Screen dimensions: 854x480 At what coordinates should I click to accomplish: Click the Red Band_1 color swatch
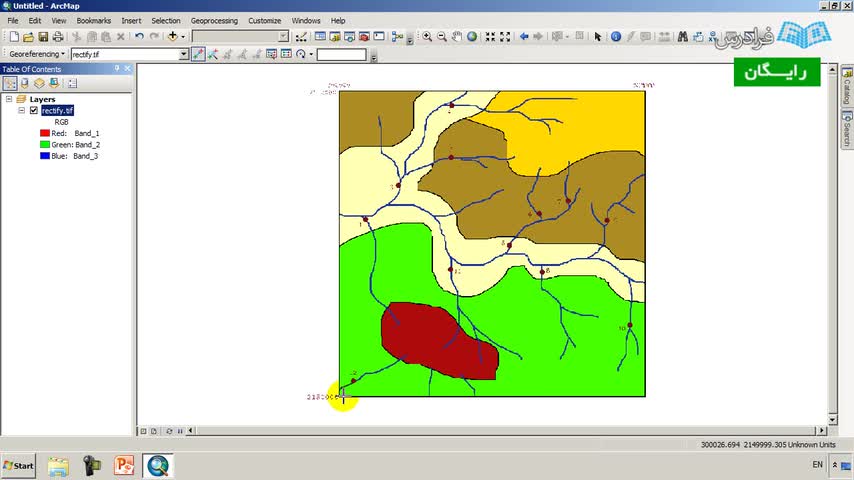tap(45, 133)
